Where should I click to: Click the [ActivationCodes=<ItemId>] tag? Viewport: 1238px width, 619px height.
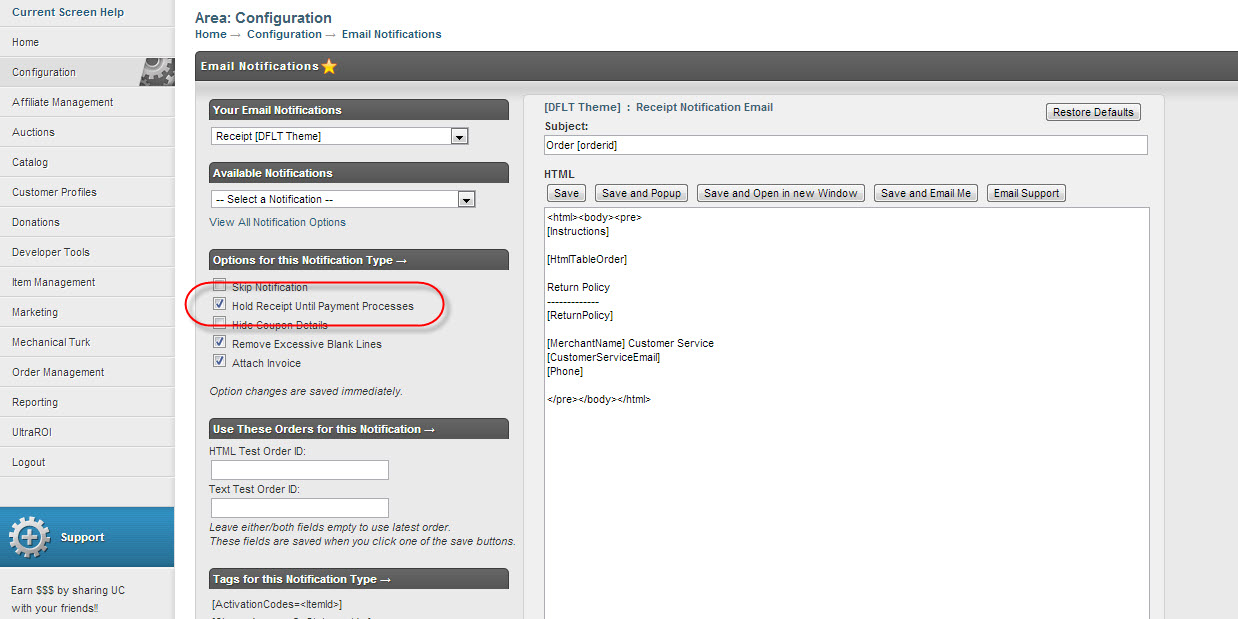[x=277, y=604]
